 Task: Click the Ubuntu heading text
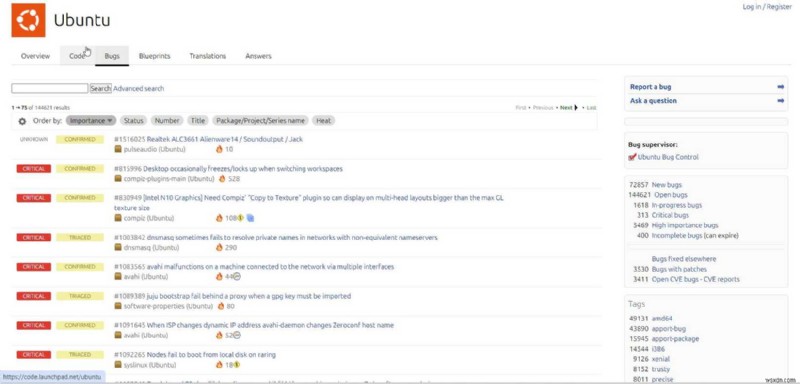[82, 20]
